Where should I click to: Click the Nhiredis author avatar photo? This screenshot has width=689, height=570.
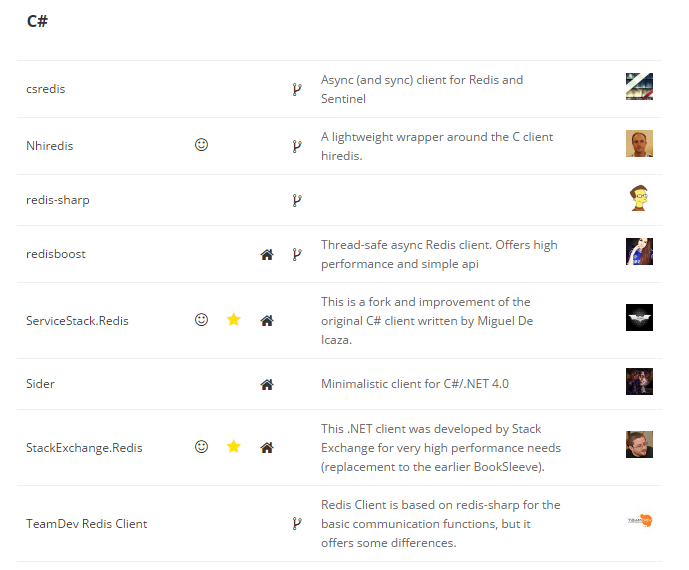coord(639,143)
